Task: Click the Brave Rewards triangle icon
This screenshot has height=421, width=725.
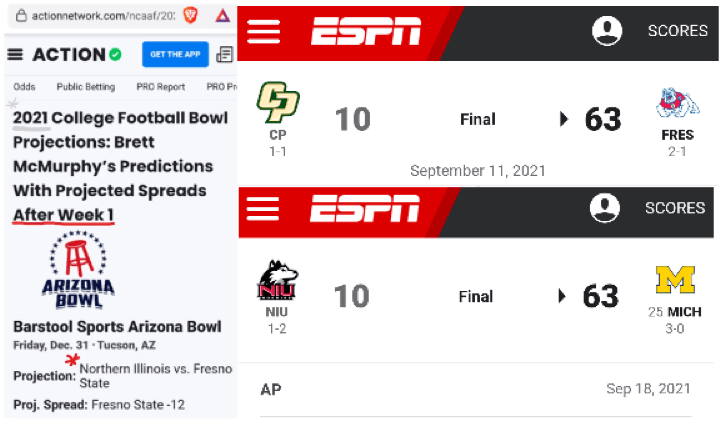Action: tap(221, 16)
